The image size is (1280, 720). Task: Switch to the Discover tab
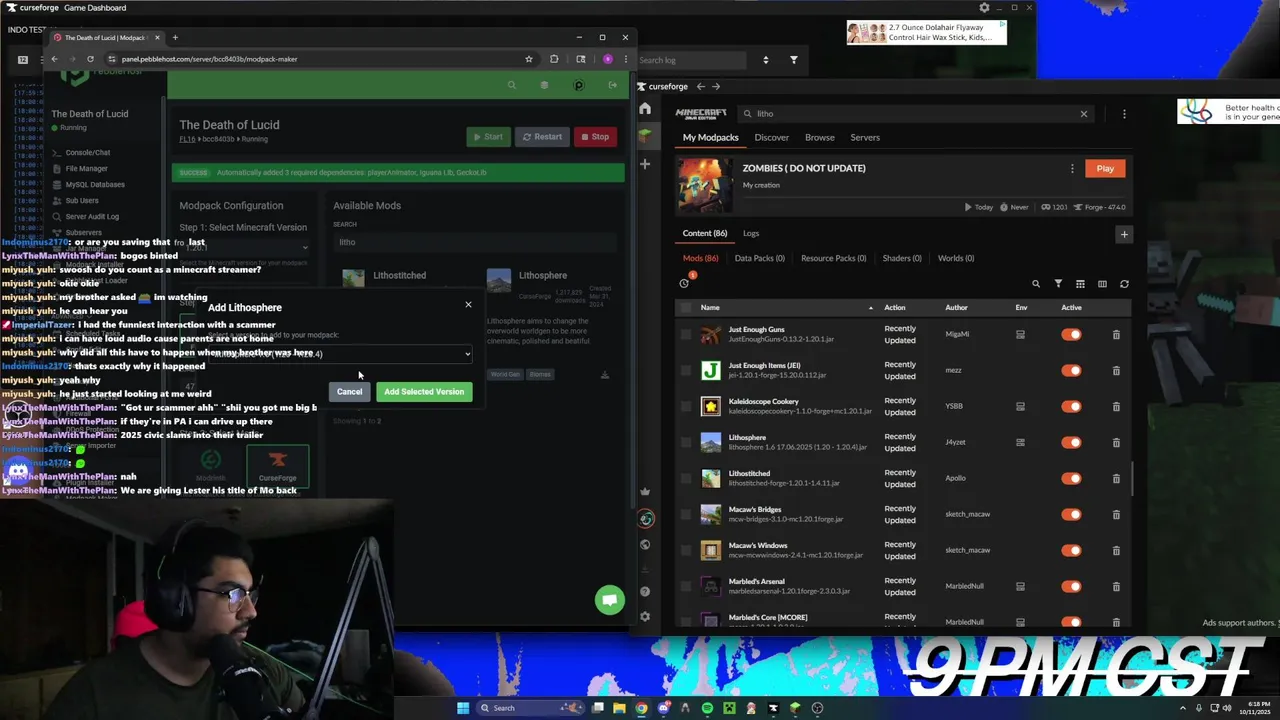tap(771, 138)
